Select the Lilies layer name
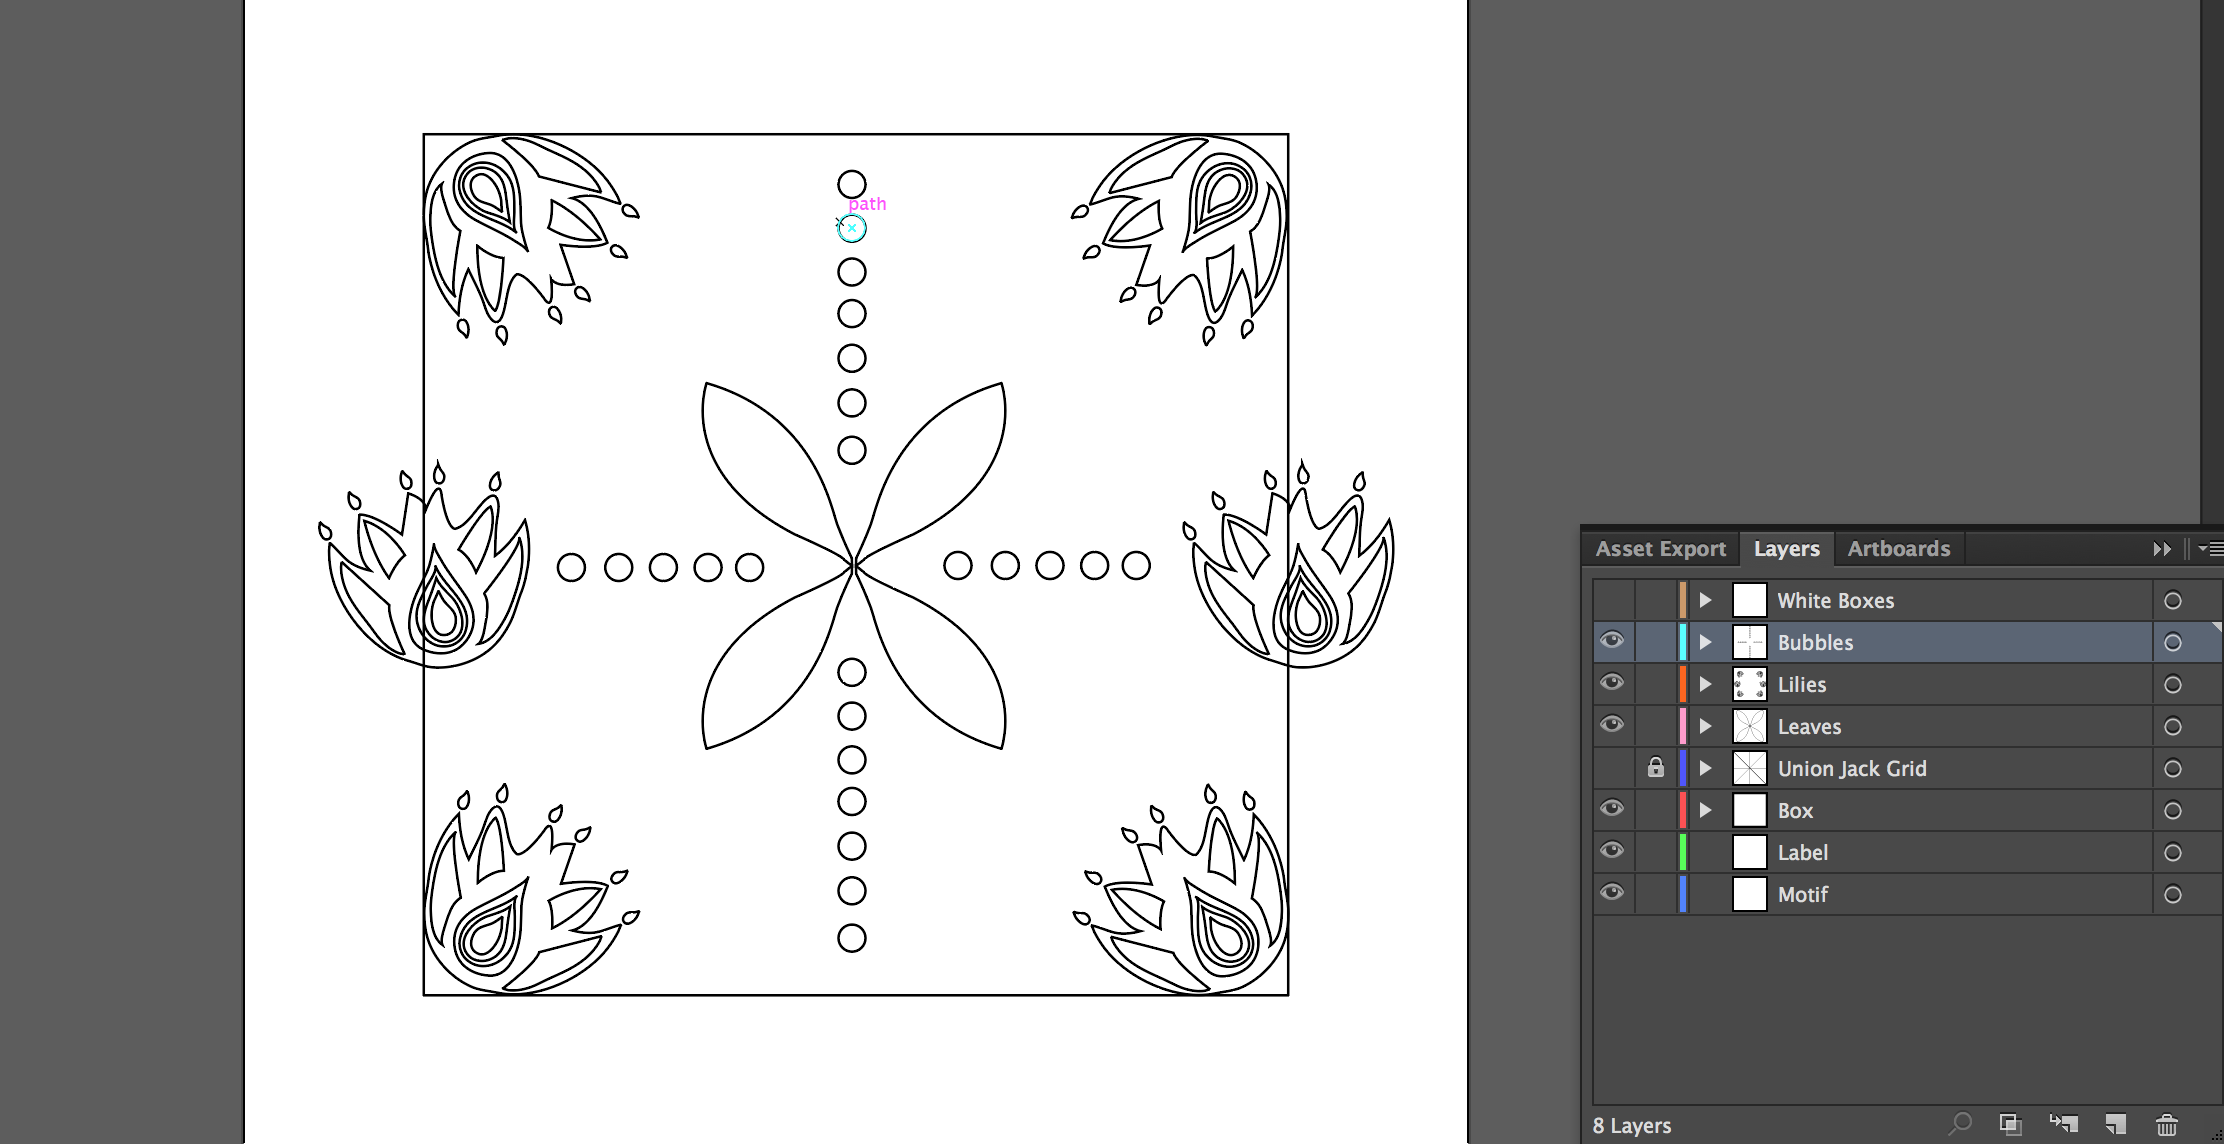Image resolution: width=2224 pixels, height=1144 pixels. (1801, 685)
